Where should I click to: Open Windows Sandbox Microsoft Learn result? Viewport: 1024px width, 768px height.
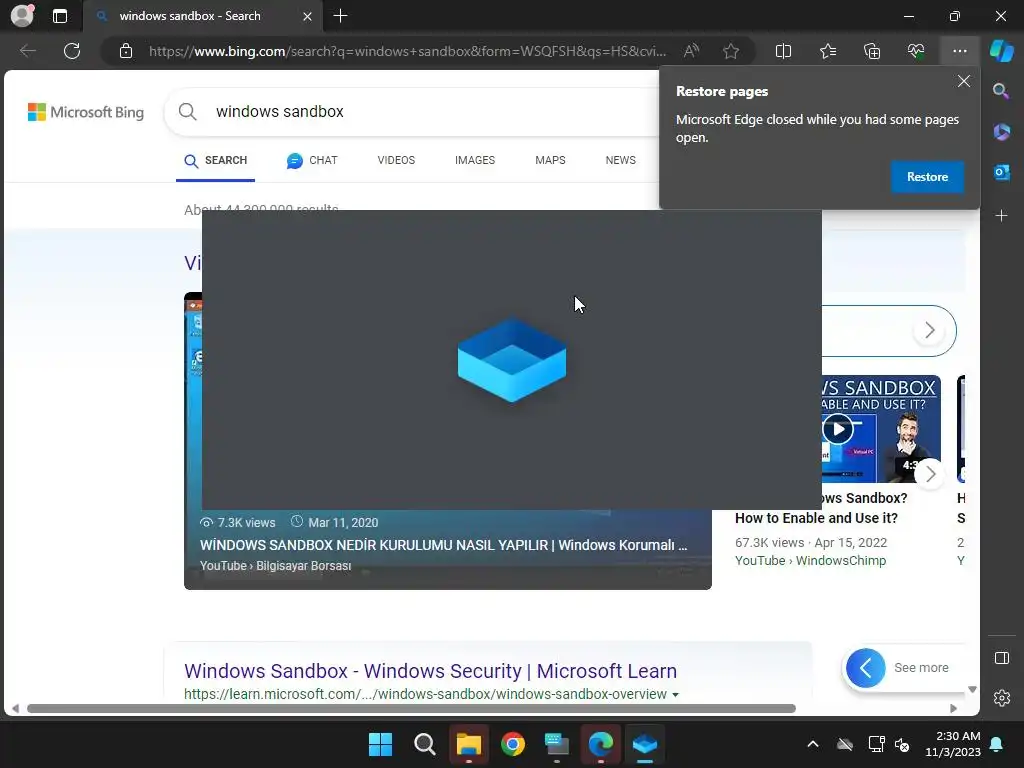430,671
